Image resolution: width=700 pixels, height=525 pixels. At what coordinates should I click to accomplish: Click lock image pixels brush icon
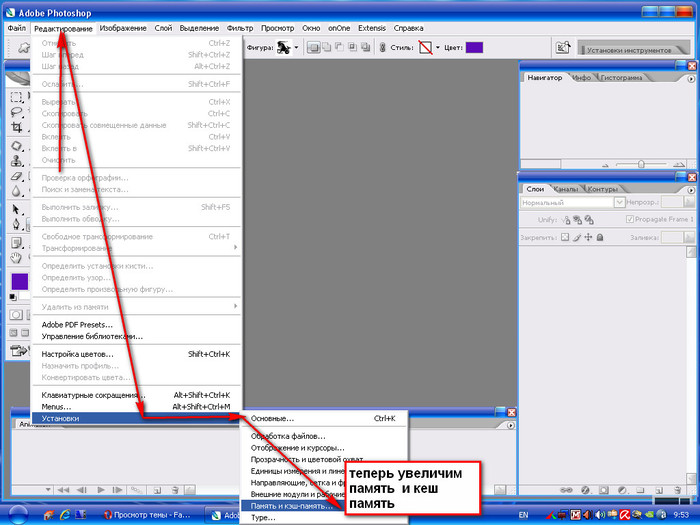577,237
